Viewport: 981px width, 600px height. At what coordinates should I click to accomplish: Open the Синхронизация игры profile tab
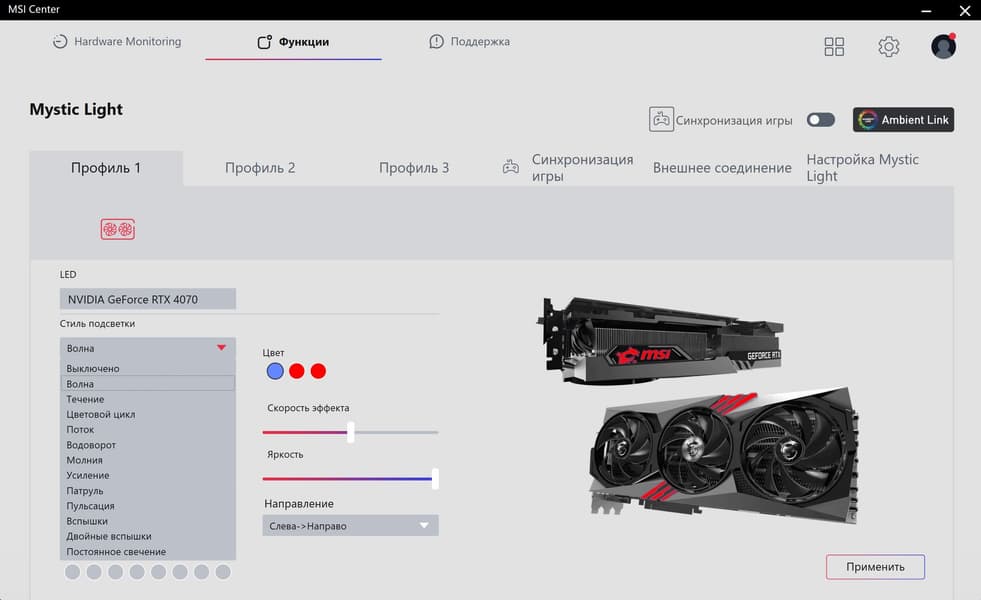(x=582, y=168)
